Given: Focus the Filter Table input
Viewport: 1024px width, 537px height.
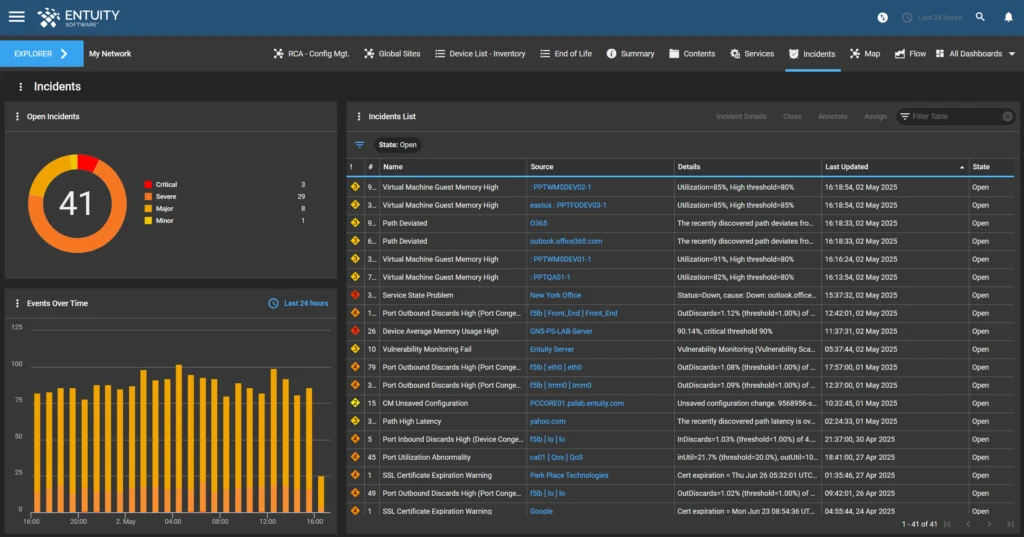Looking at the screenshot, I should click(x=955, y=116).
